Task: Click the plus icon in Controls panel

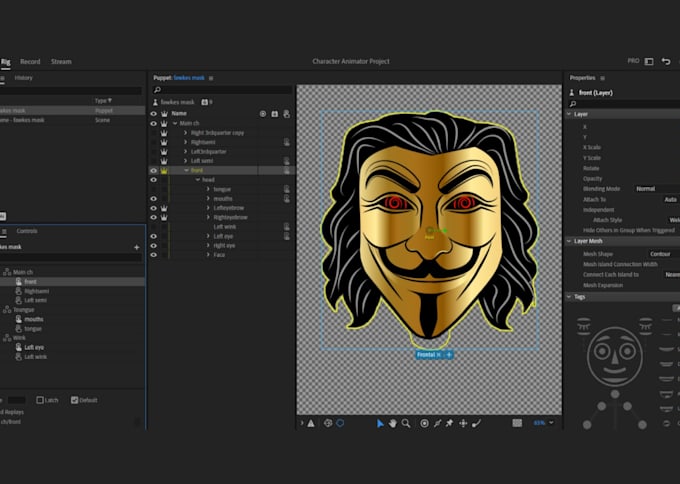Action: [137, 247]
